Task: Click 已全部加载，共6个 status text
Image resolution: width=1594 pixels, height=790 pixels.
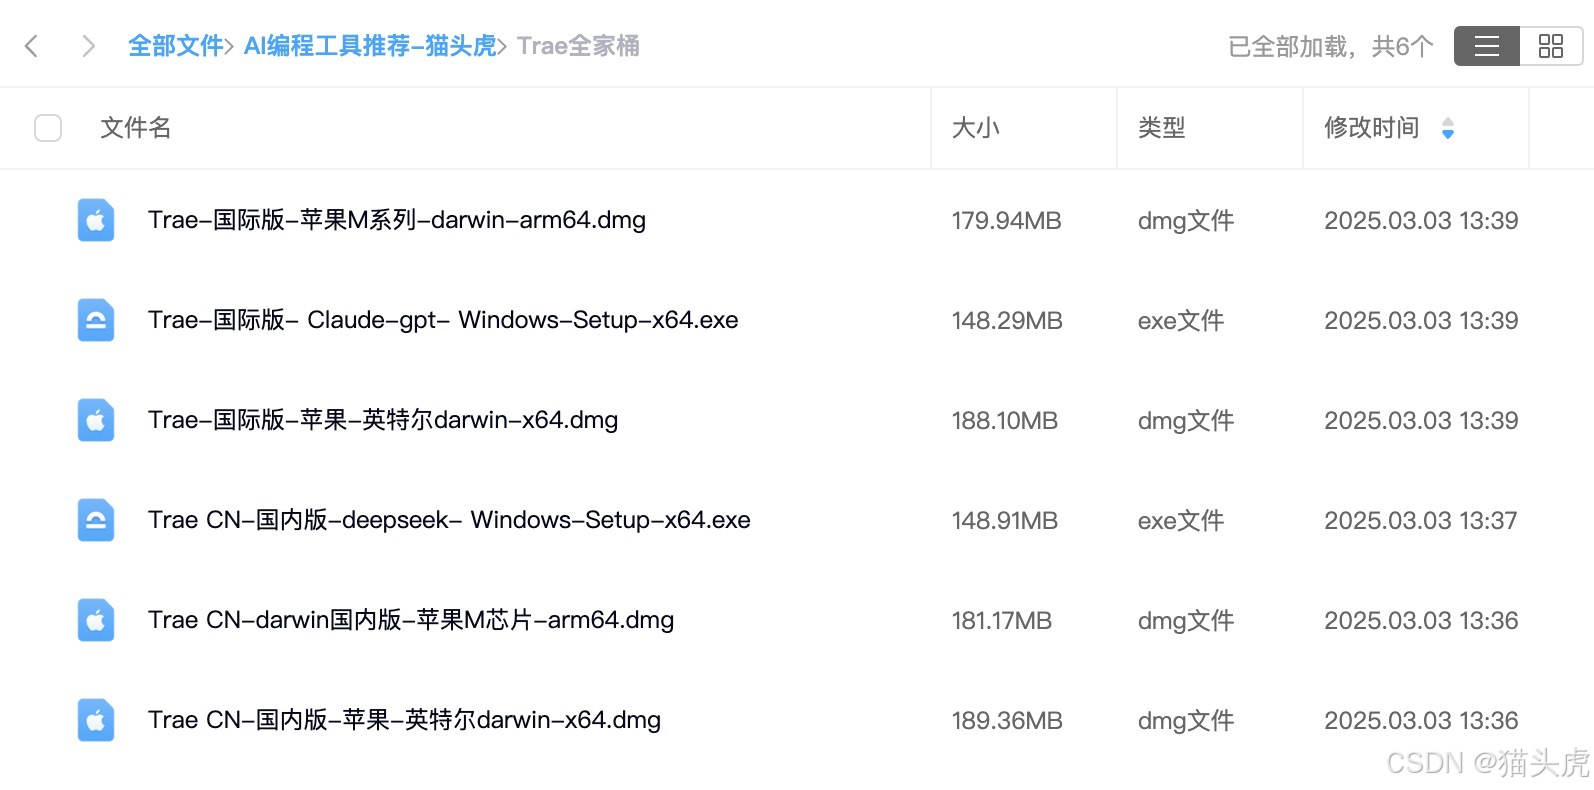Action: [1330, 46]
